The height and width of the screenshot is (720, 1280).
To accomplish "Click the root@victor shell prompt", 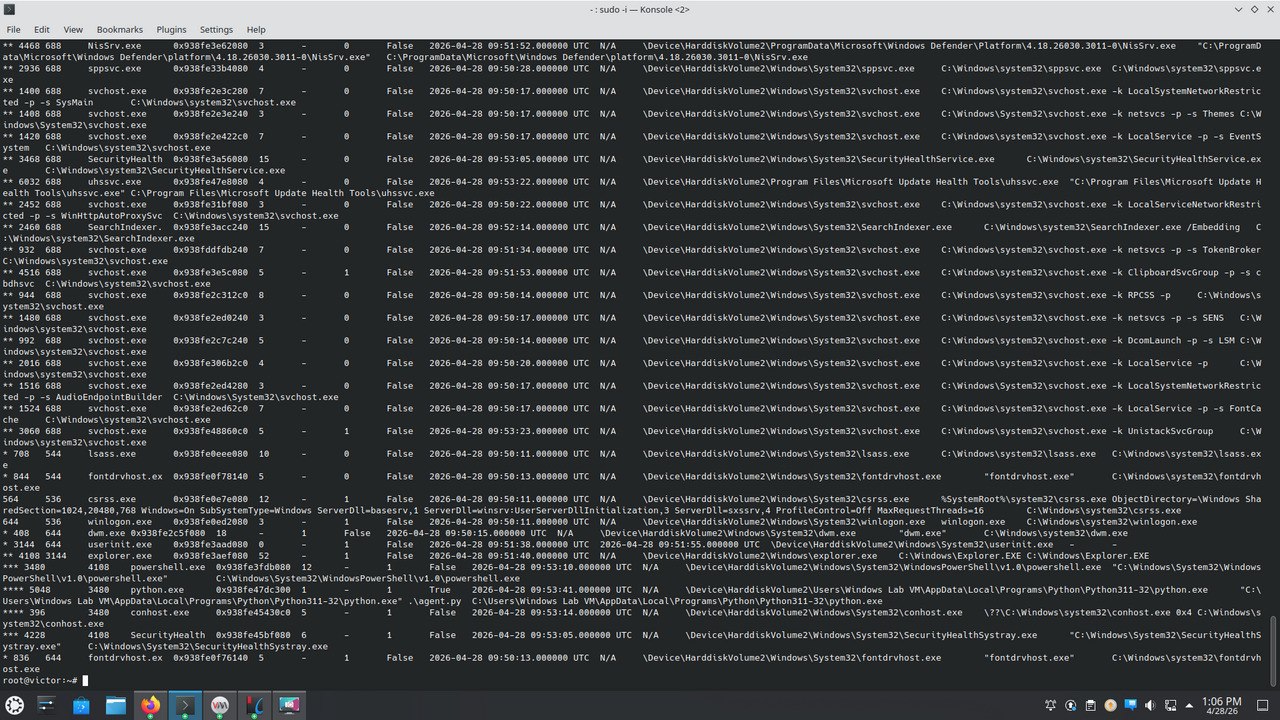I will pyautogui.click(x=39, y=680).
